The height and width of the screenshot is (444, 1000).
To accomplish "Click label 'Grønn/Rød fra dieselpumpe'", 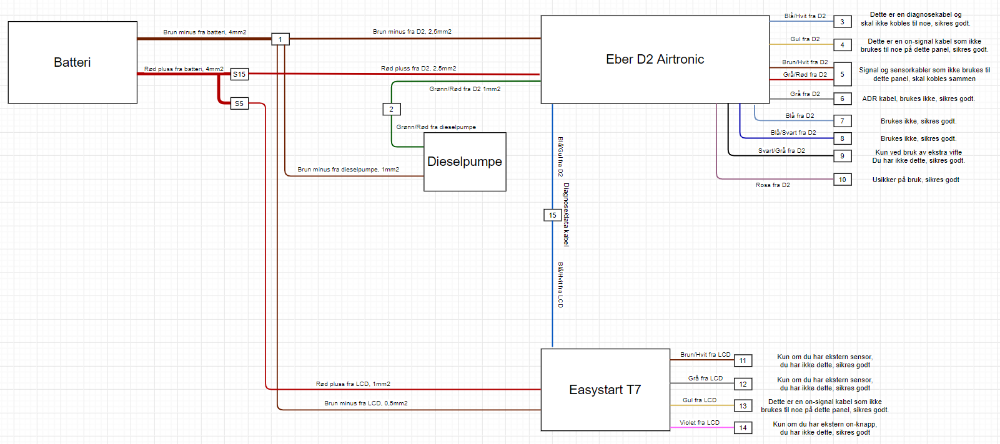I will point(436,127).
